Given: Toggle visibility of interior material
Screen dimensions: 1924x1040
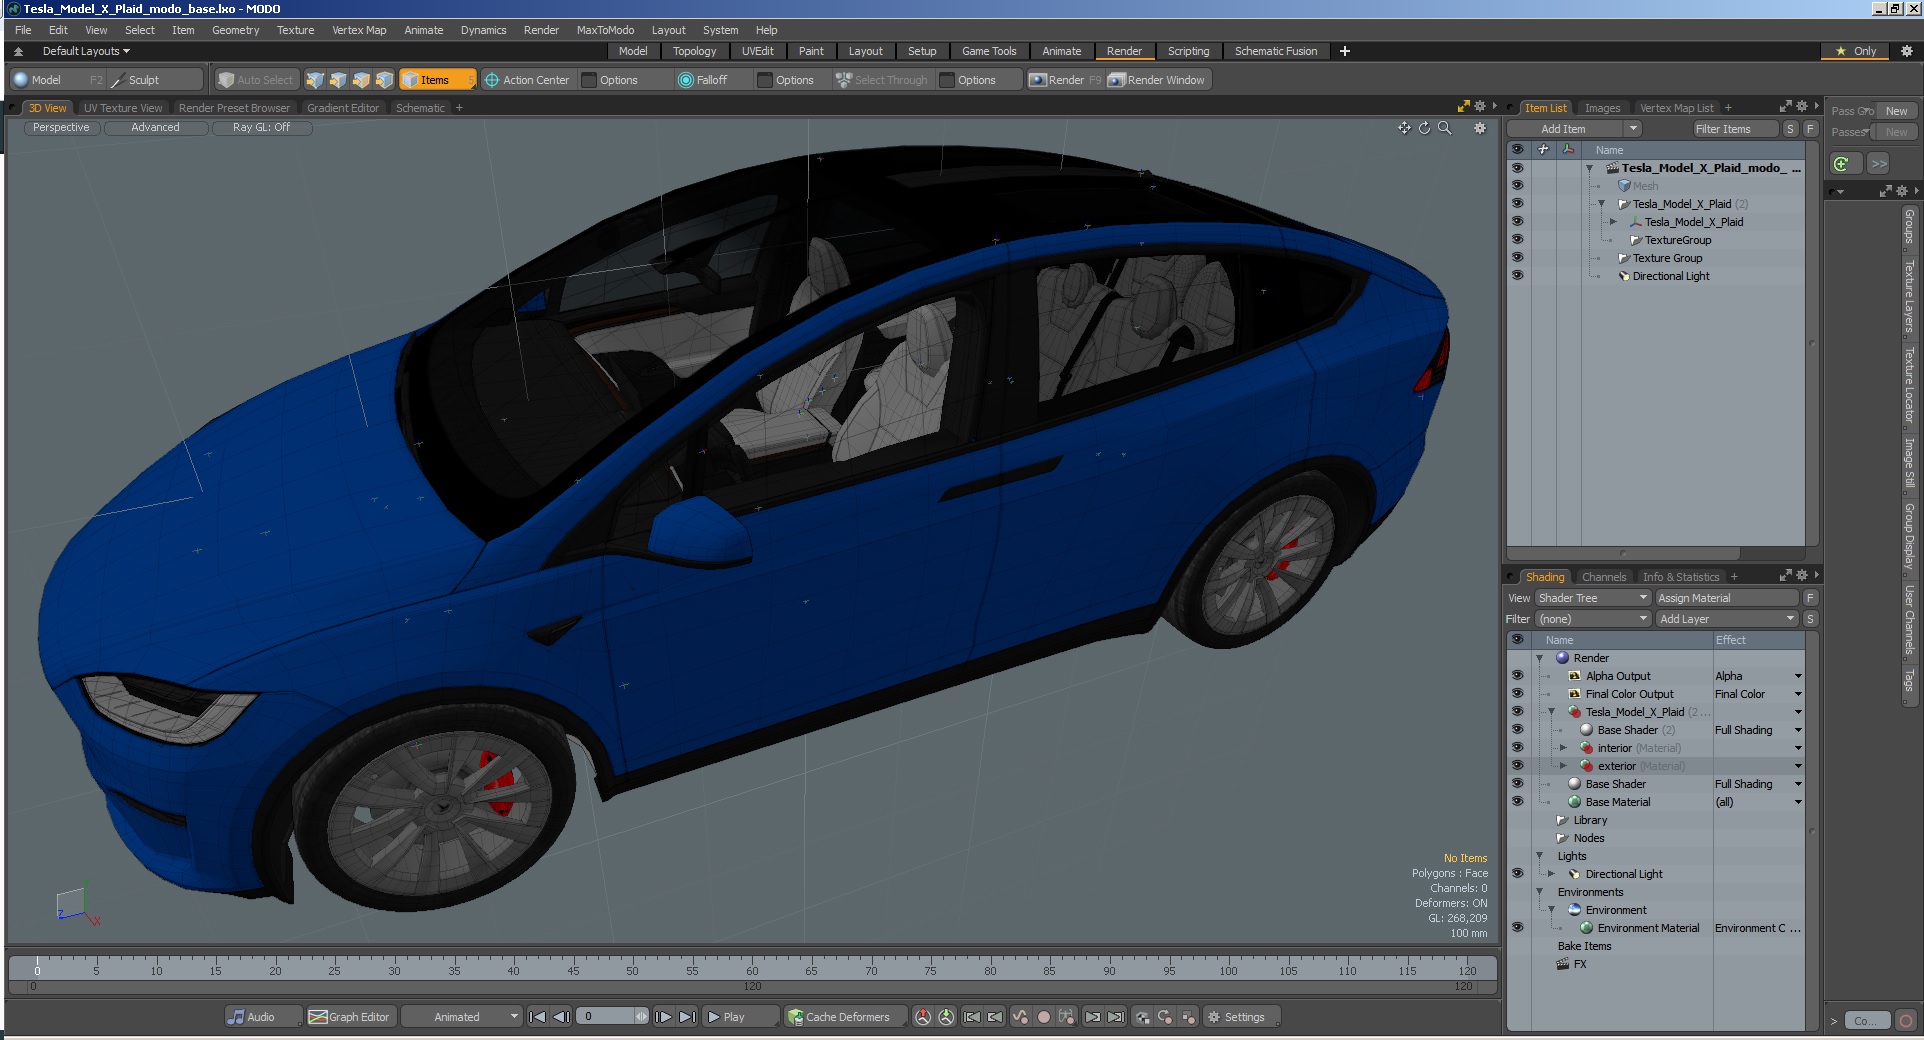Looking at the screenshot, I should 1517,747.
